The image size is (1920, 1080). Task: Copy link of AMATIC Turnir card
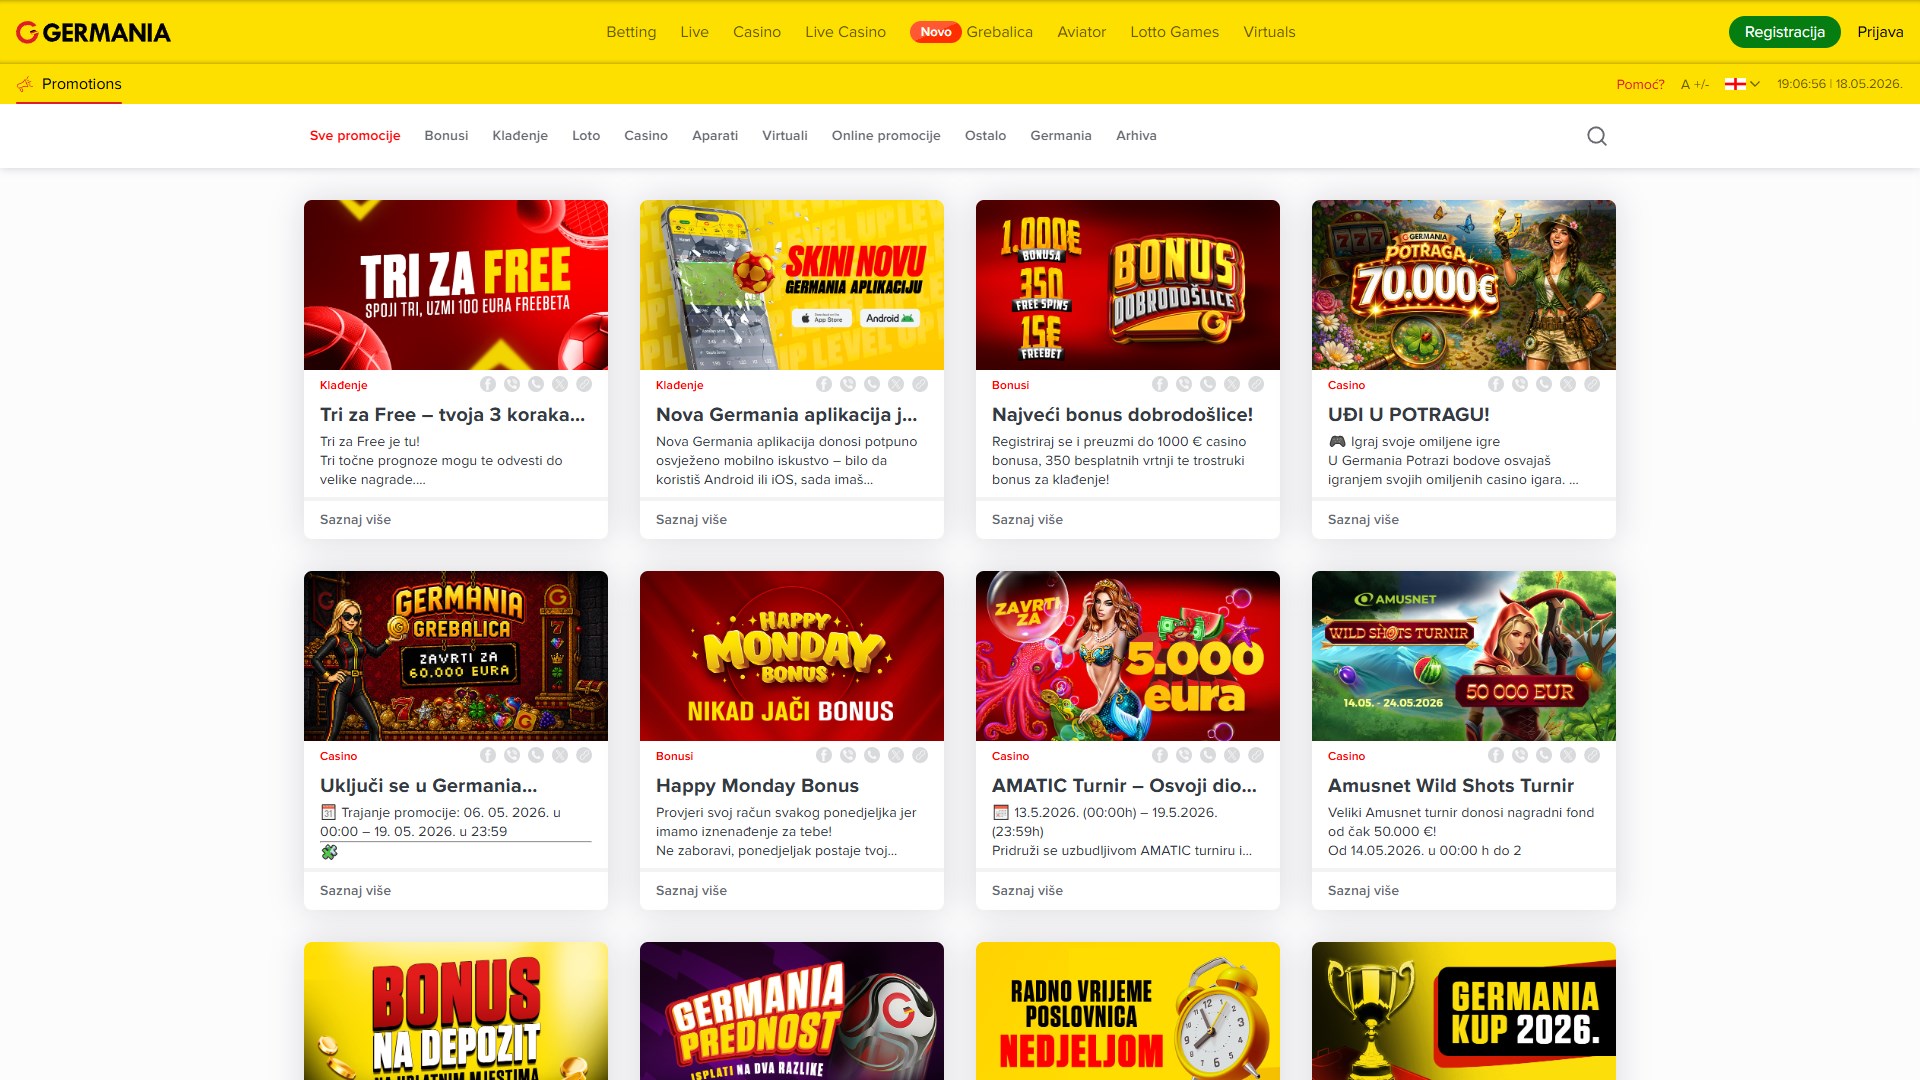(1256, 755)
